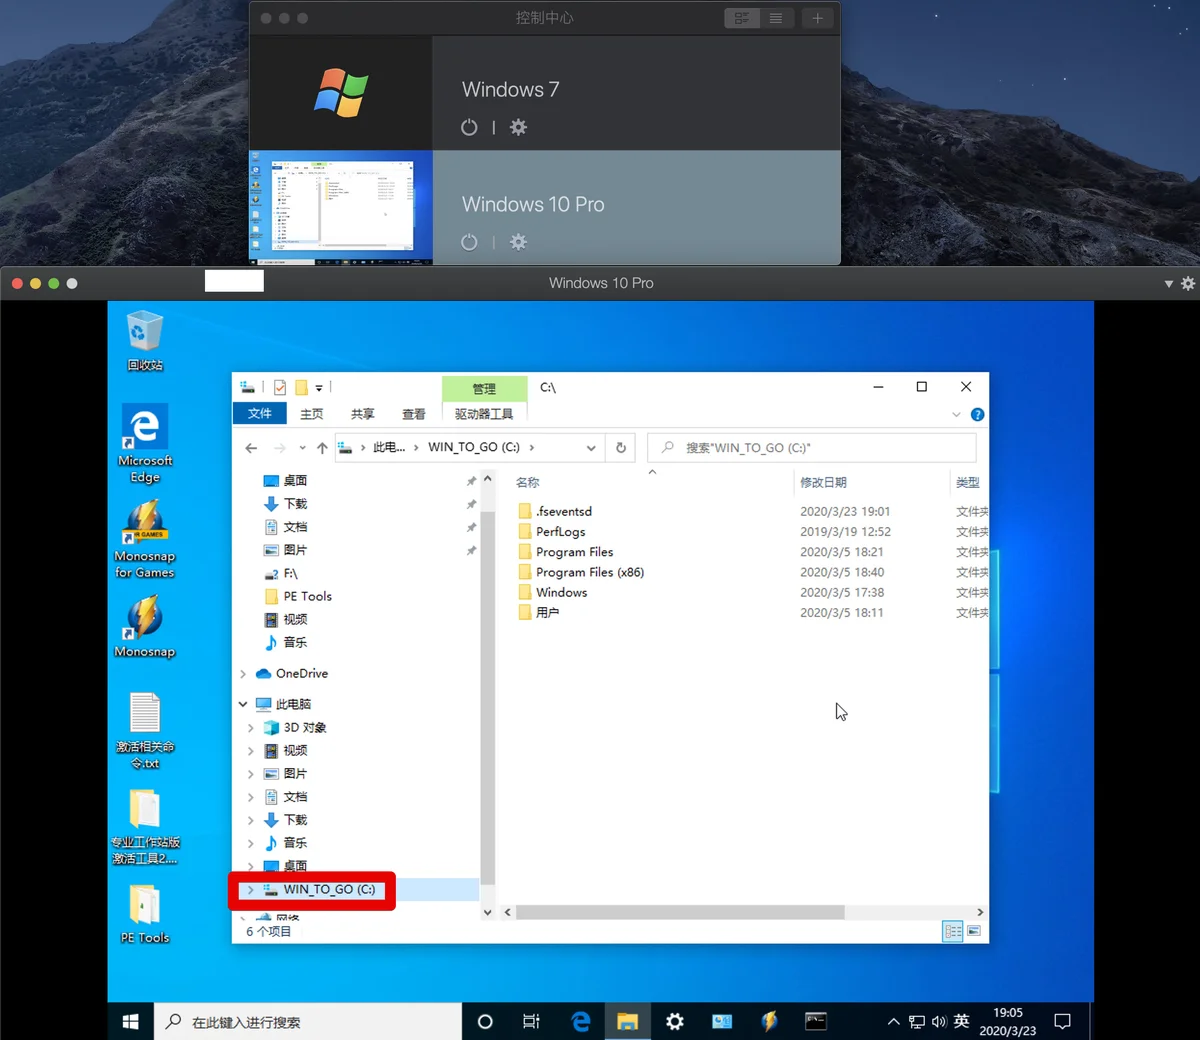The image size is (1200, 1040).
Task: Click the gear icon in the VM window title bar
Action: point(1188,284)
